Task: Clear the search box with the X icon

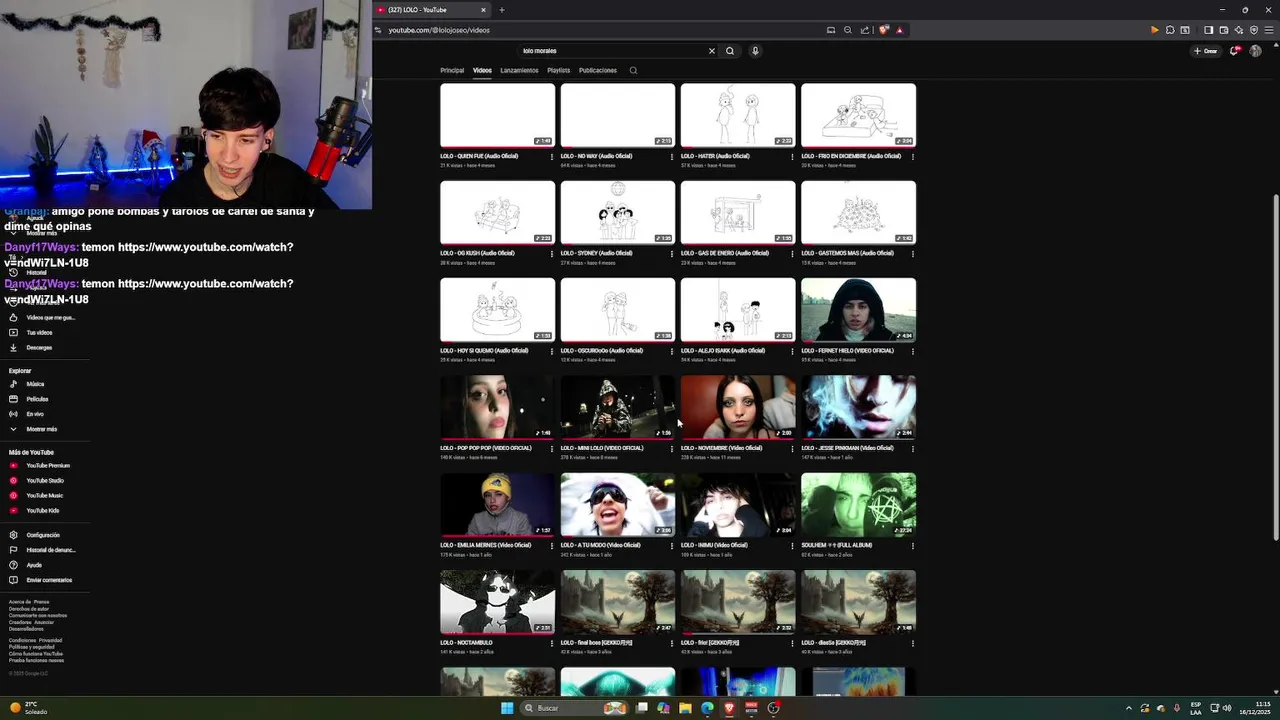Action: pyautogui.click(x=712, y=51)
